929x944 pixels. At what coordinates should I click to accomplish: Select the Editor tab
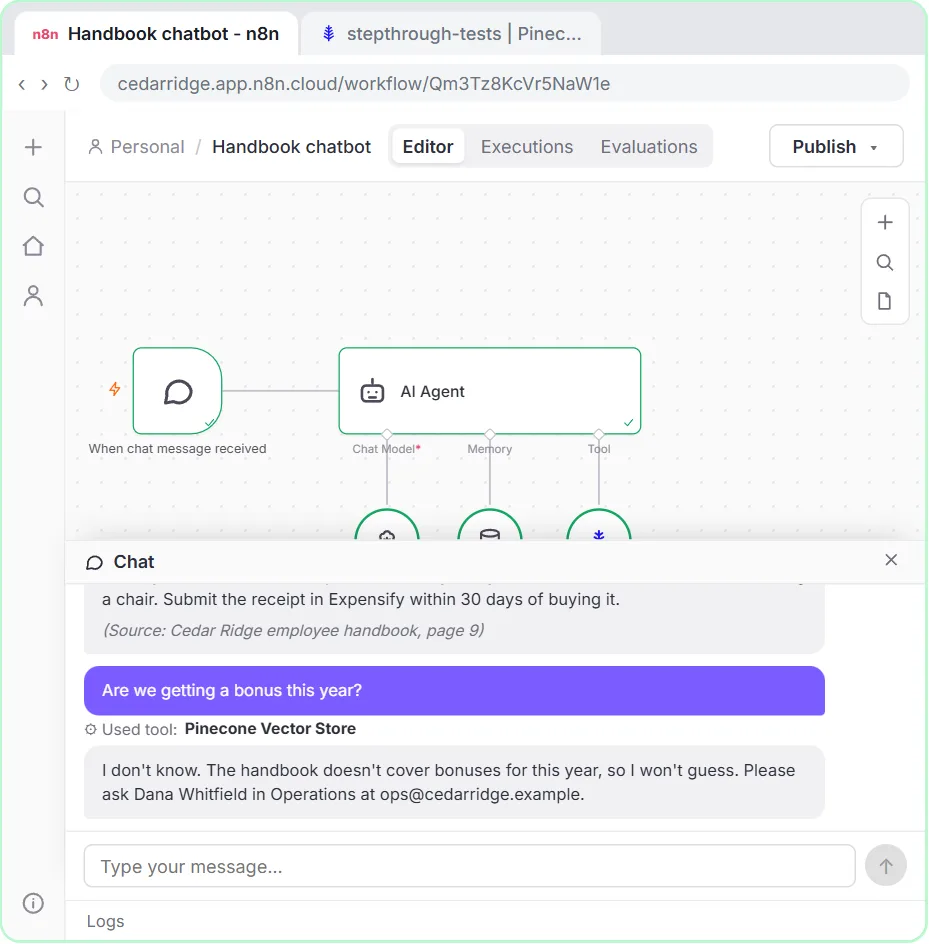pos(427,146)
